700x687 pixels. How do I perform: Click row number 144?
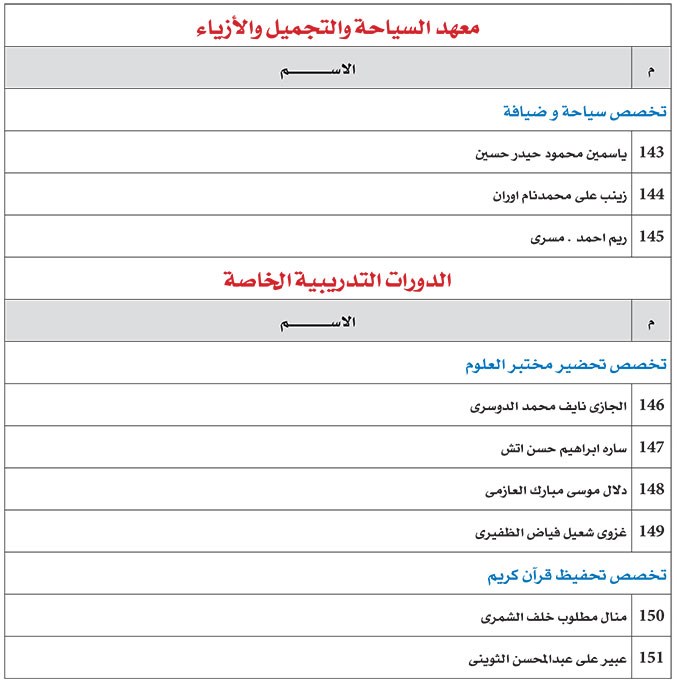point(651,194)
